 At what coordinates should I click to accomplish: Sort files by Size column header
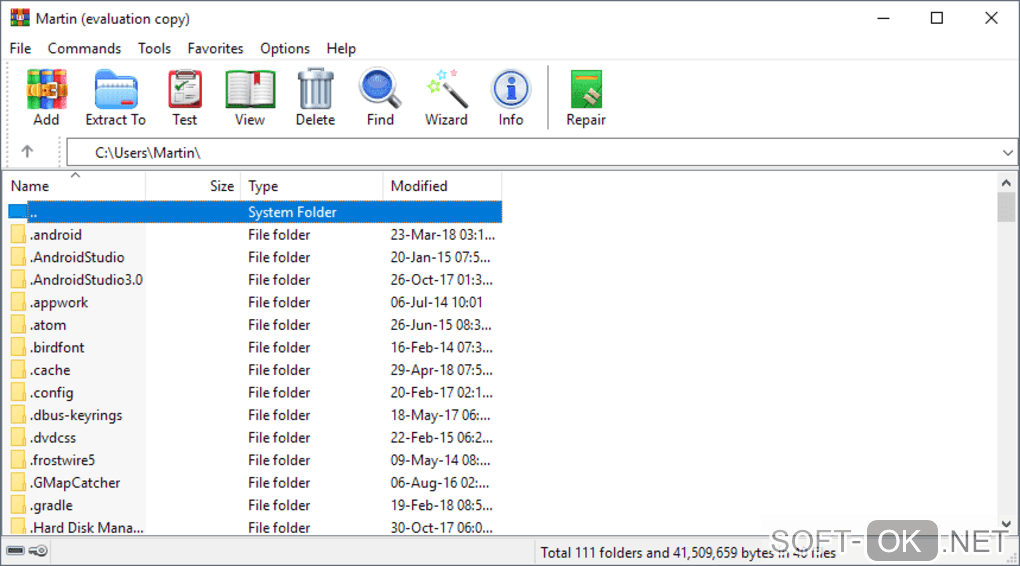click(x=193, y=186)
